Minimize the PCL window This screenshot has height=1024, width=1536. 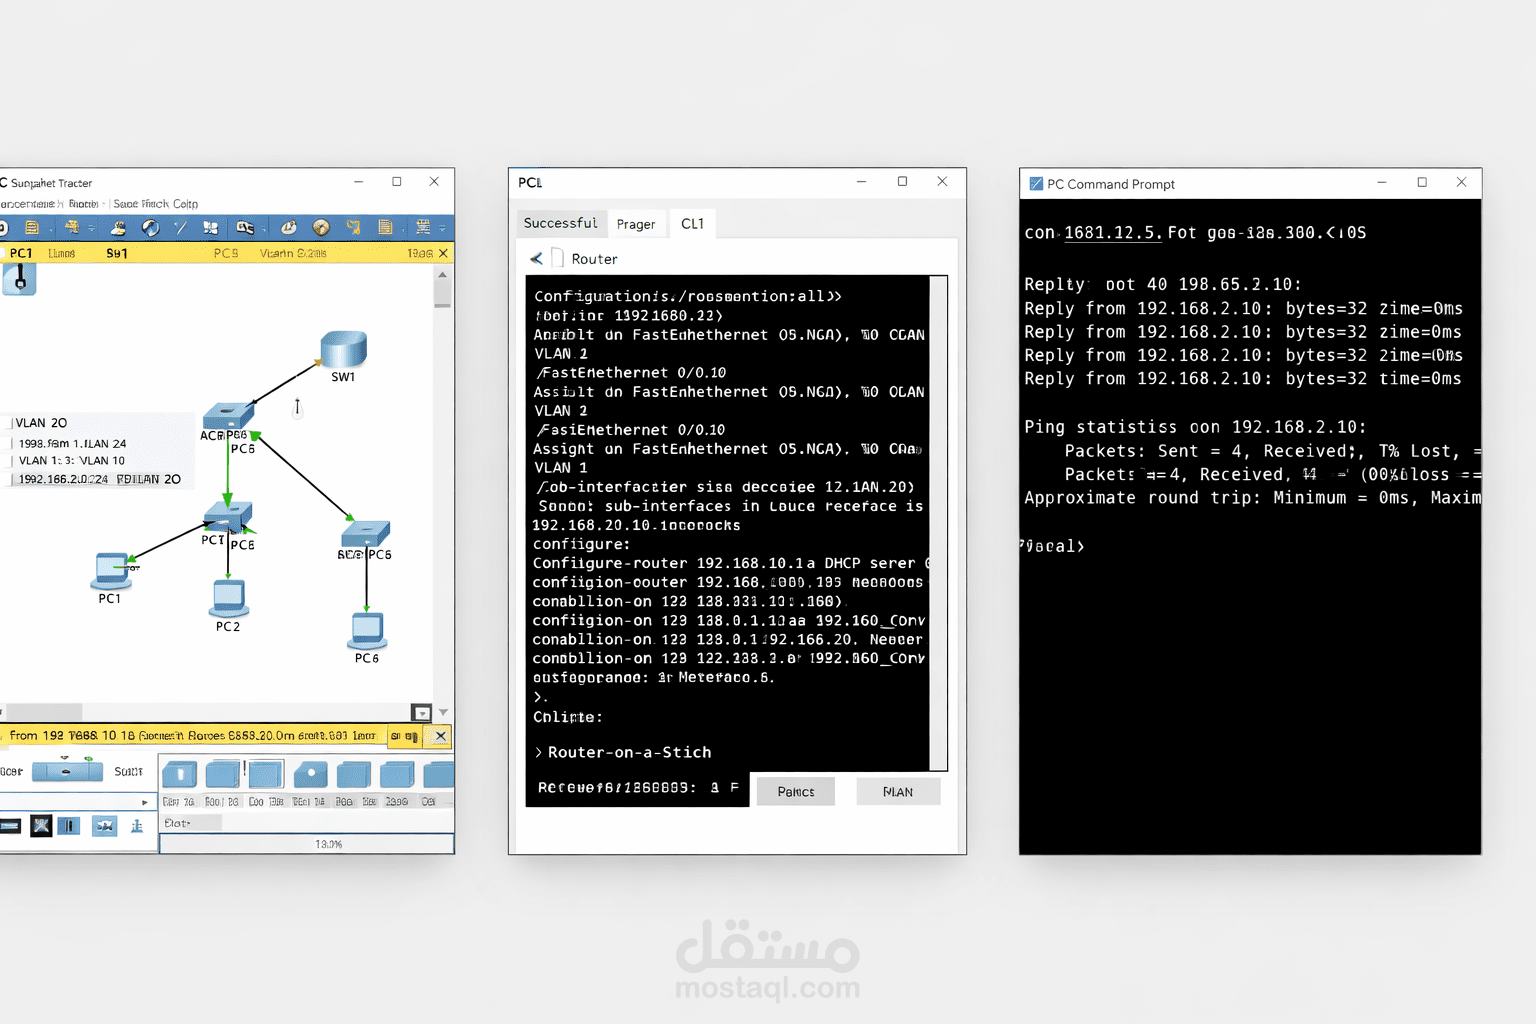[862, 182]
